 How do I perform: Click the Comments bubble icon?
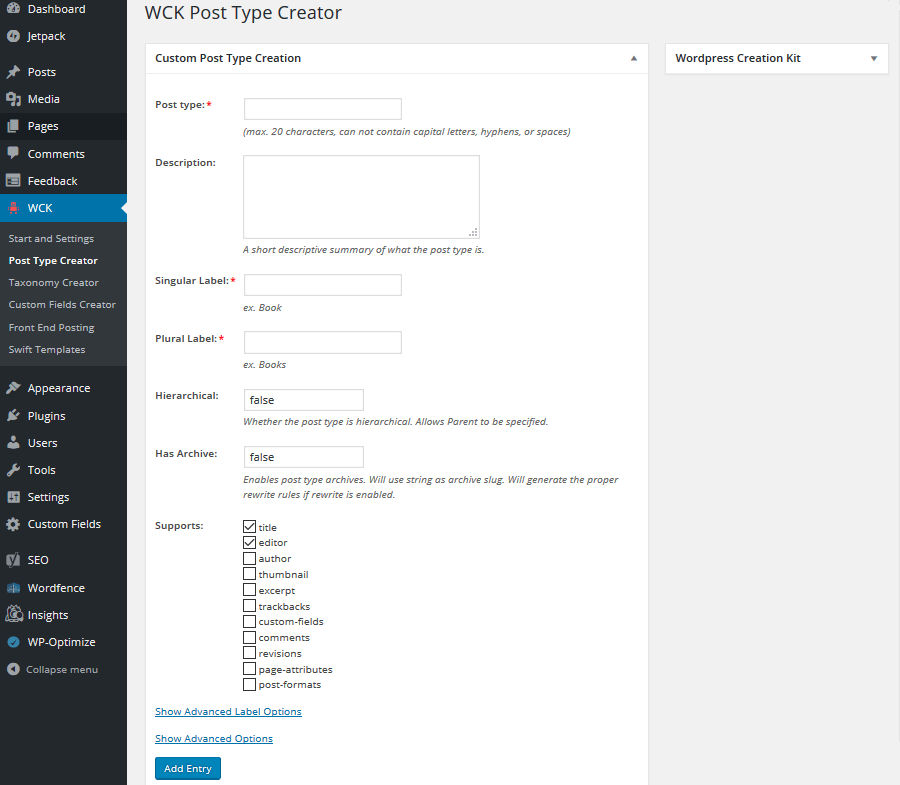tap(13, 153)
